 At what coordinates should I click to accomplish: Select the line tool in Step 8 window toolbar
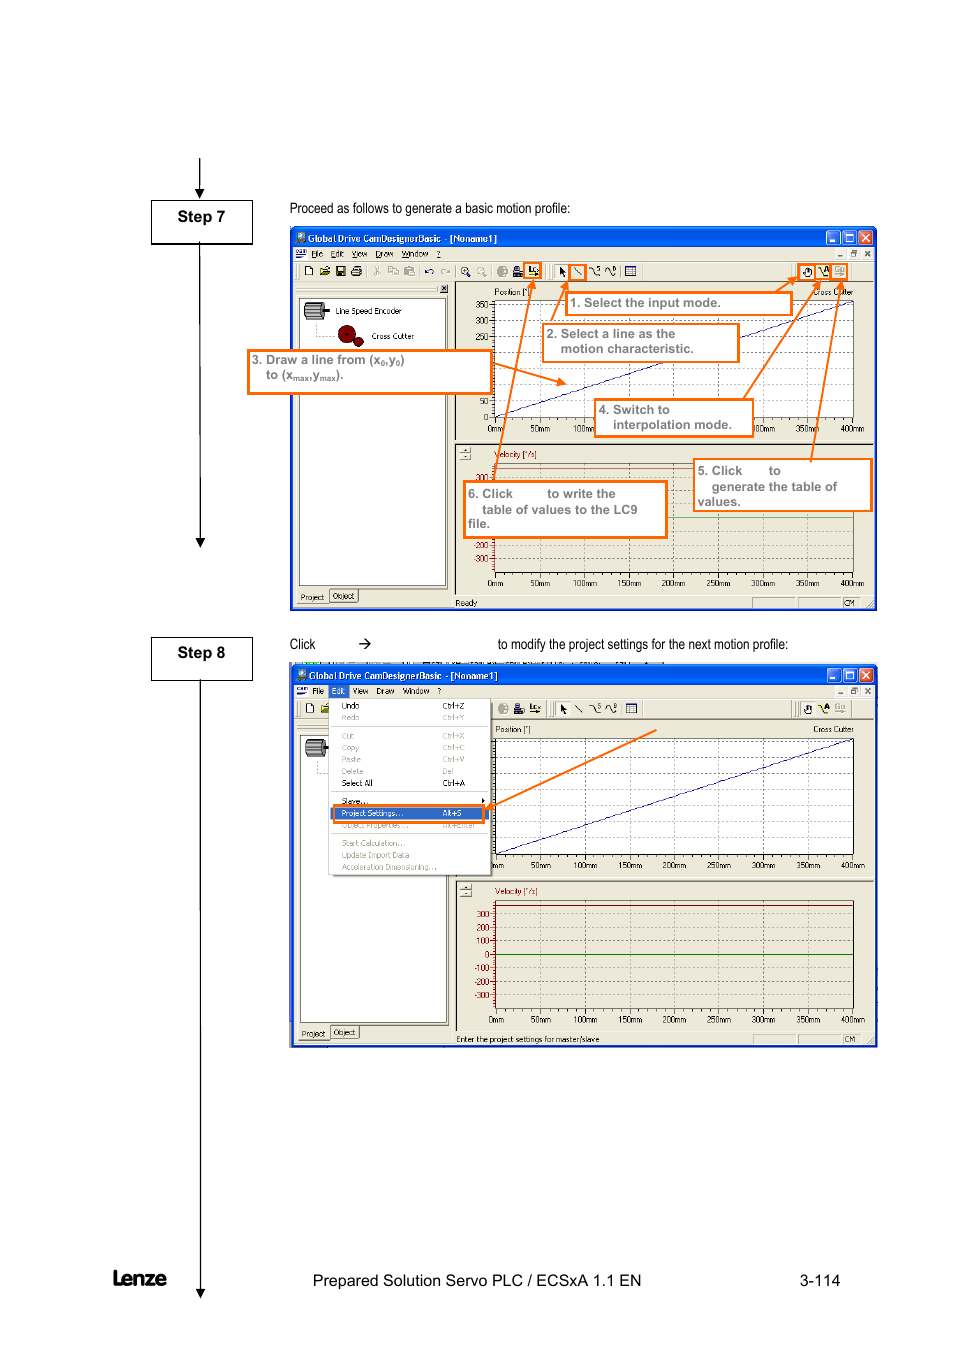pyautogui.click(x=579, y=708)
